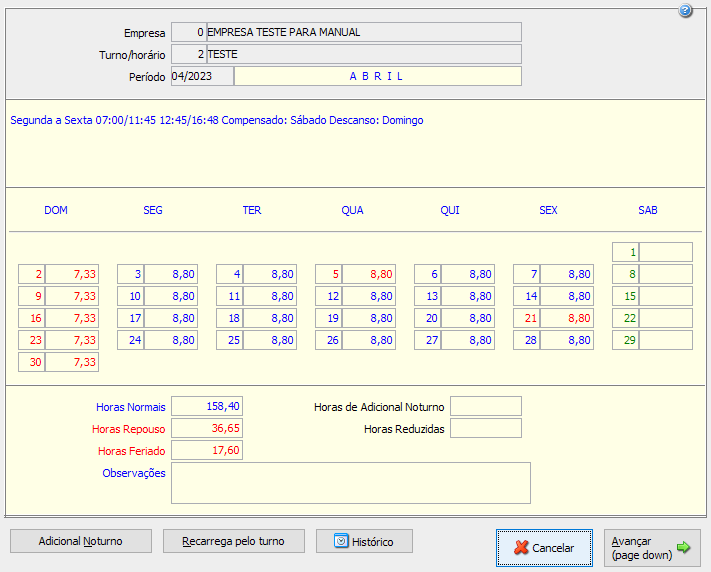
Task: Click the Horas de Adicional Noturno field
Action: pyautogui.click(x=485, y=406)
